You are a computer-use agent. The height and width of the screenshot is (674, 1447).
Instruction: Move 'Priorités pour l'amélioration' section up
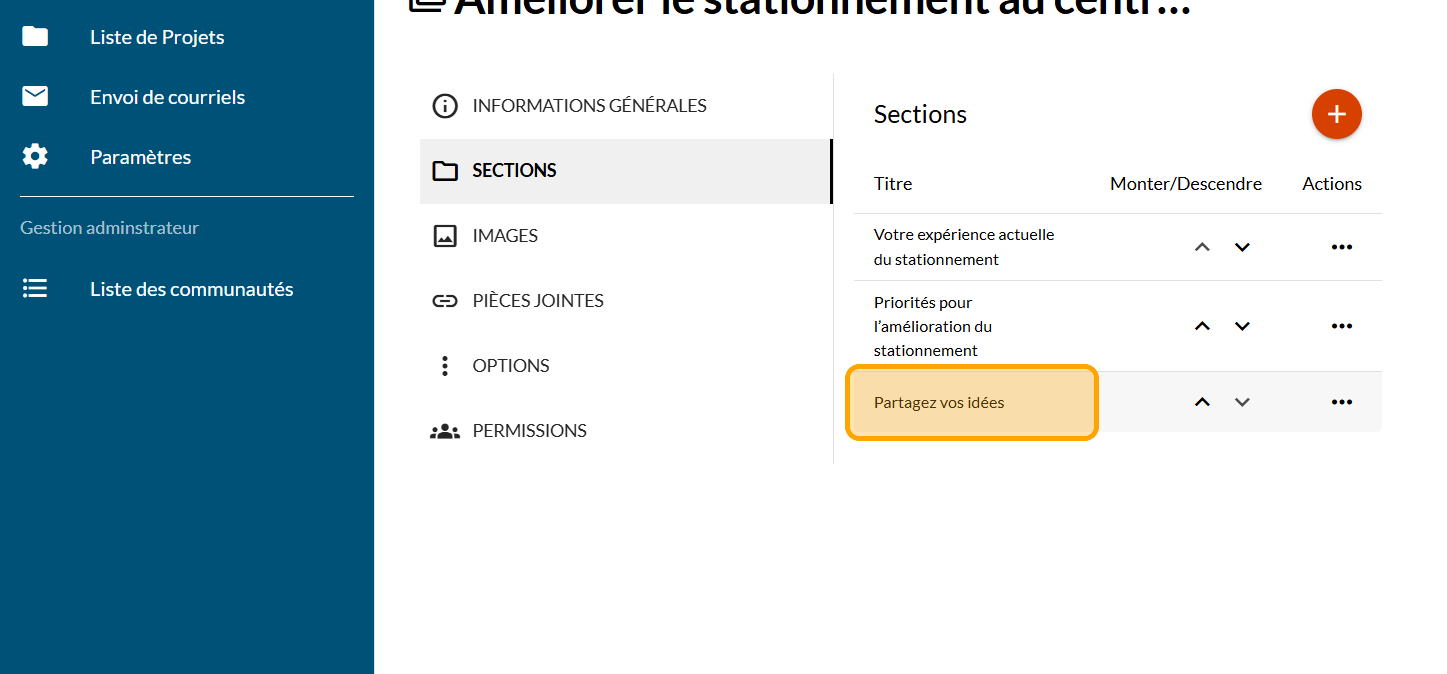pyautogui.click(x=1202, y=326)
